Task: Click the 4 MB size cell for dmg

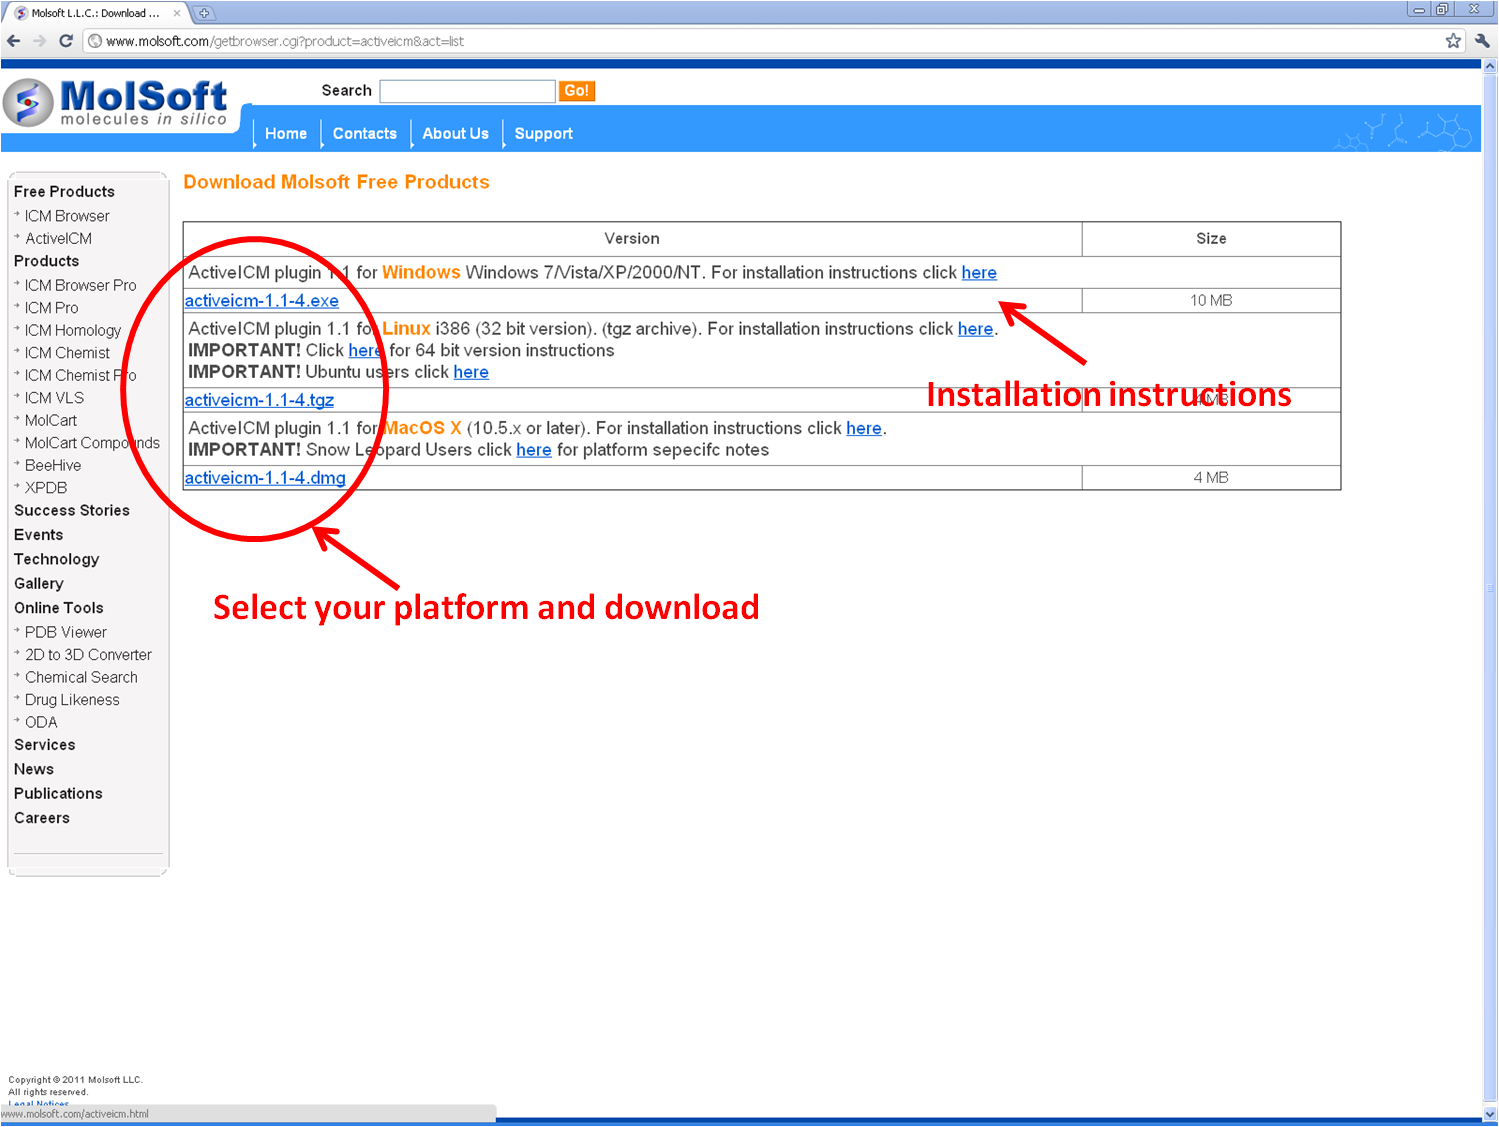Action: (1211, 478)
